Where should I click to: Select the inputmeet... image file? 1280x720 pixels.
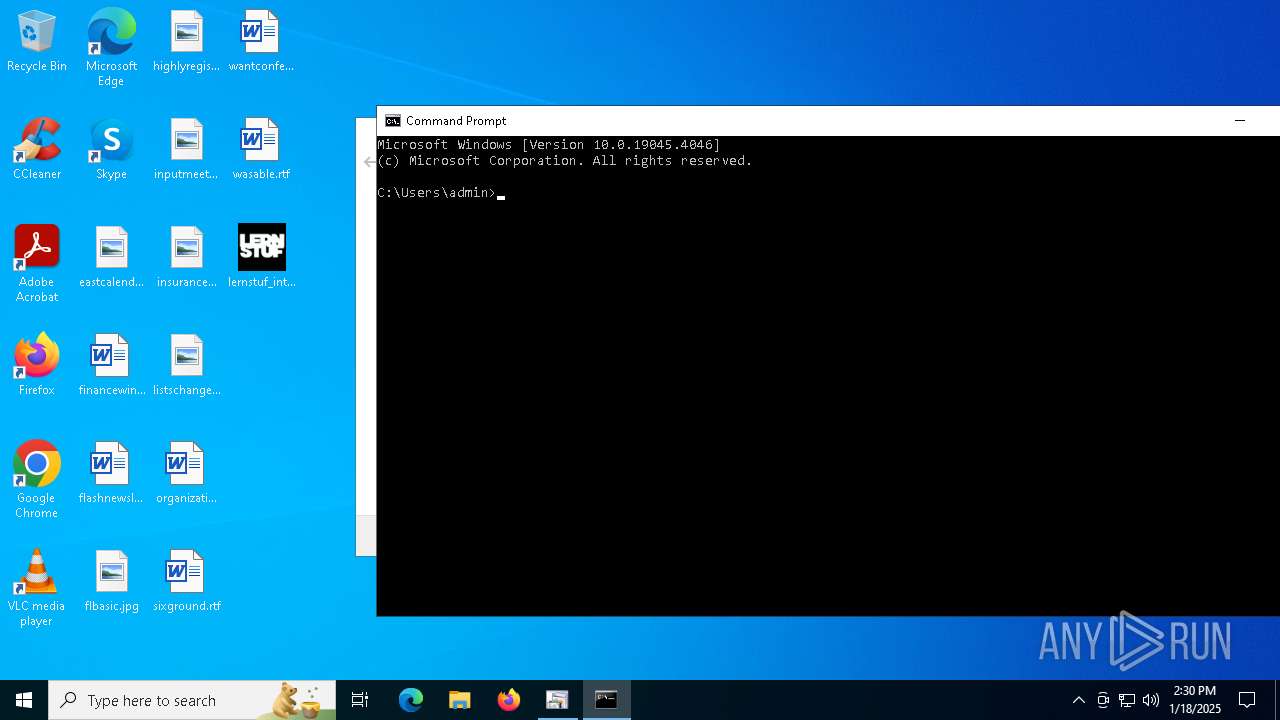pos(186,150)
